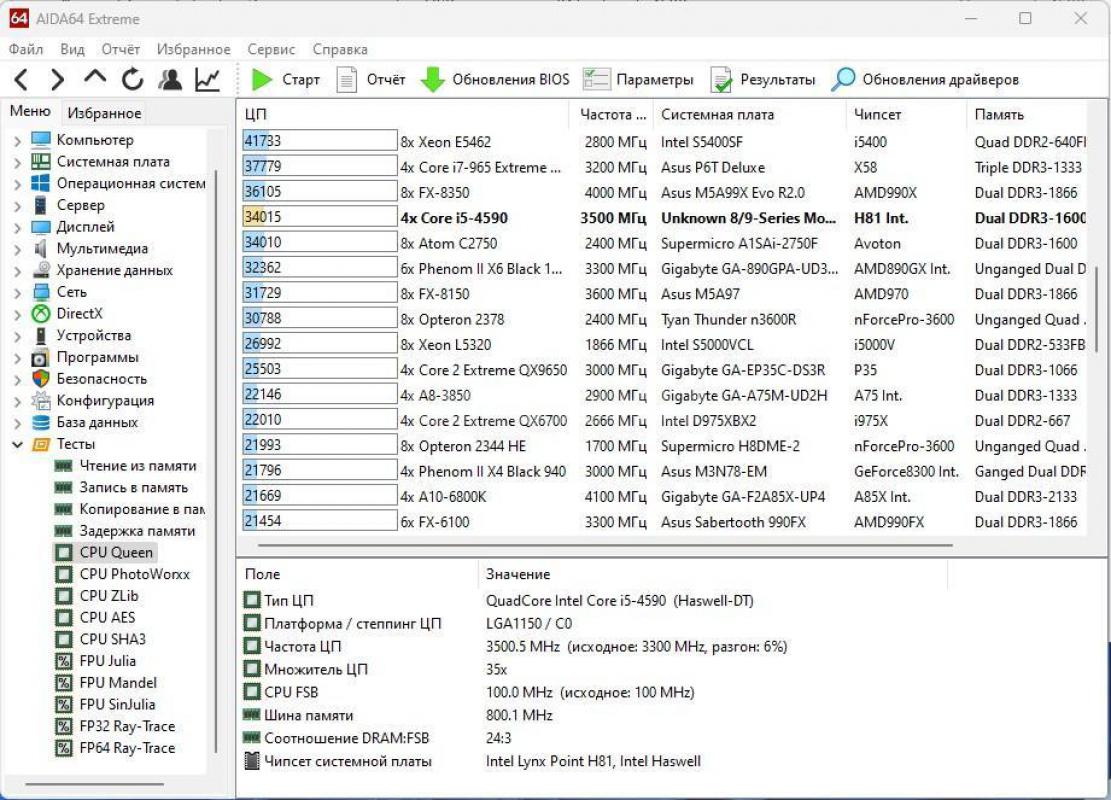Open the graph chart toolbar icon
The image size is (1111, 800).
(x=207, y=80)
